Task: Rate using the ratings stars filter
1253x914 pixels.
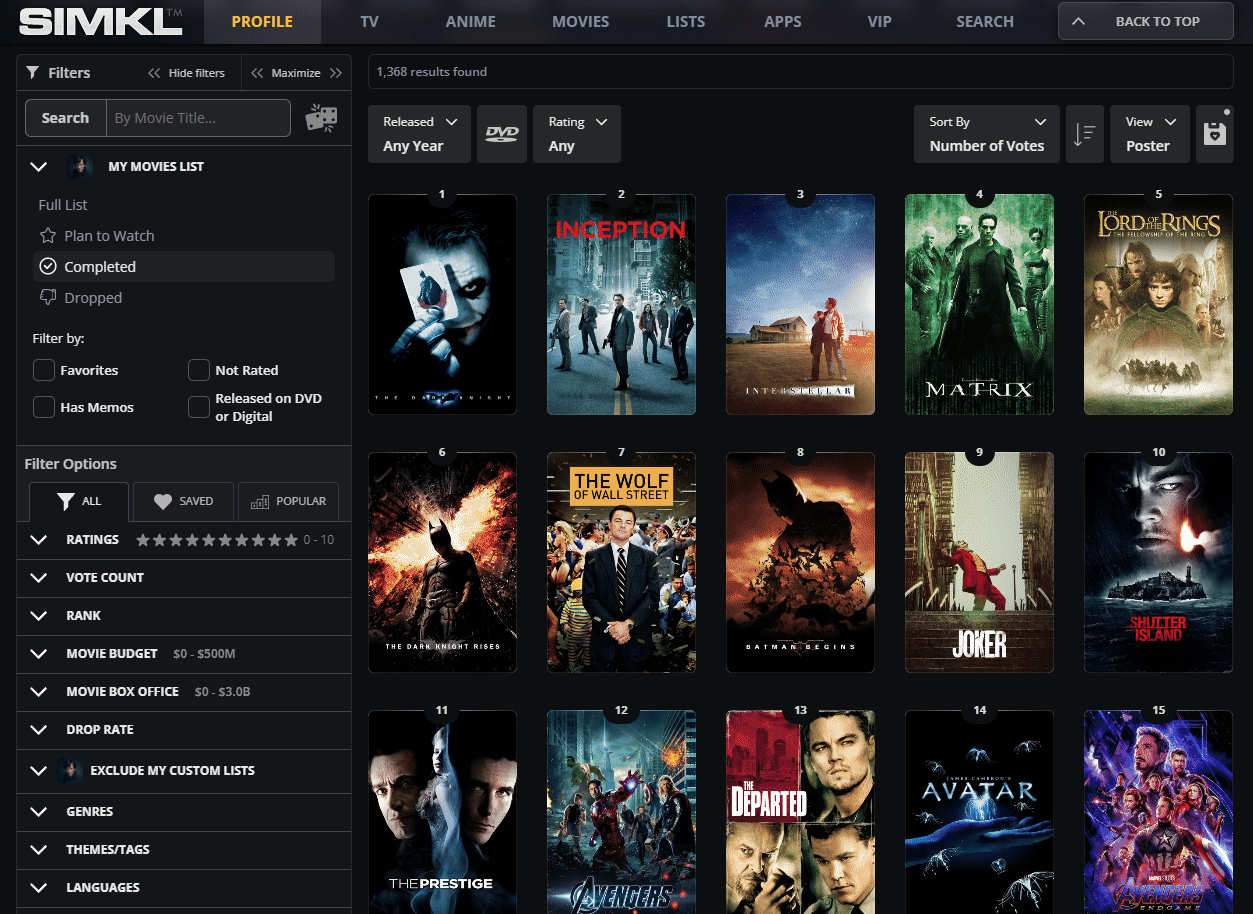Action: (x=217, y=540)
